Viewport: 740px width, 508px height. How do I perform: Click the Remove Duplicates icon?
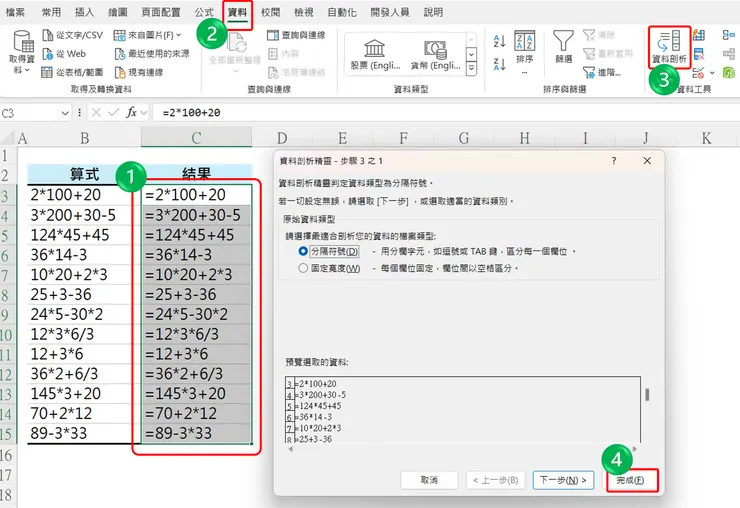click(x=699, y=54)
